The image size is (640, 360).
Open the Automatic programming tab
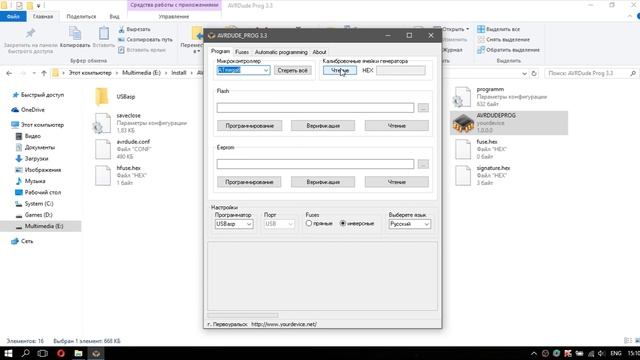281,52
